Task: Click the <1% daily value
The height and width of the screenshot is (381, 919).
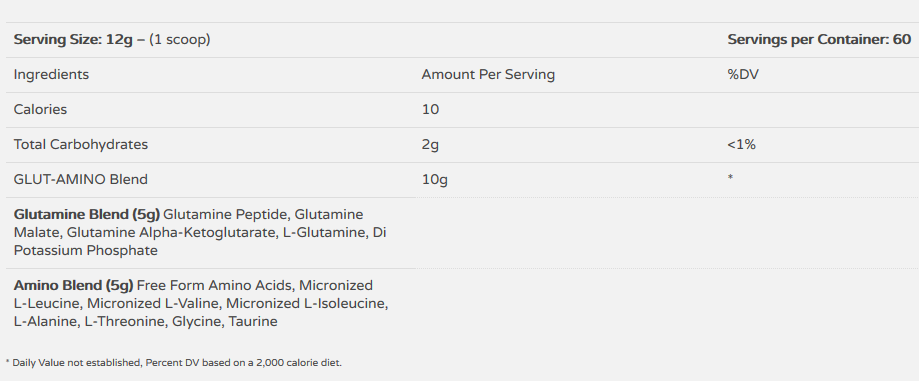Action: click(x=741, y=144)
